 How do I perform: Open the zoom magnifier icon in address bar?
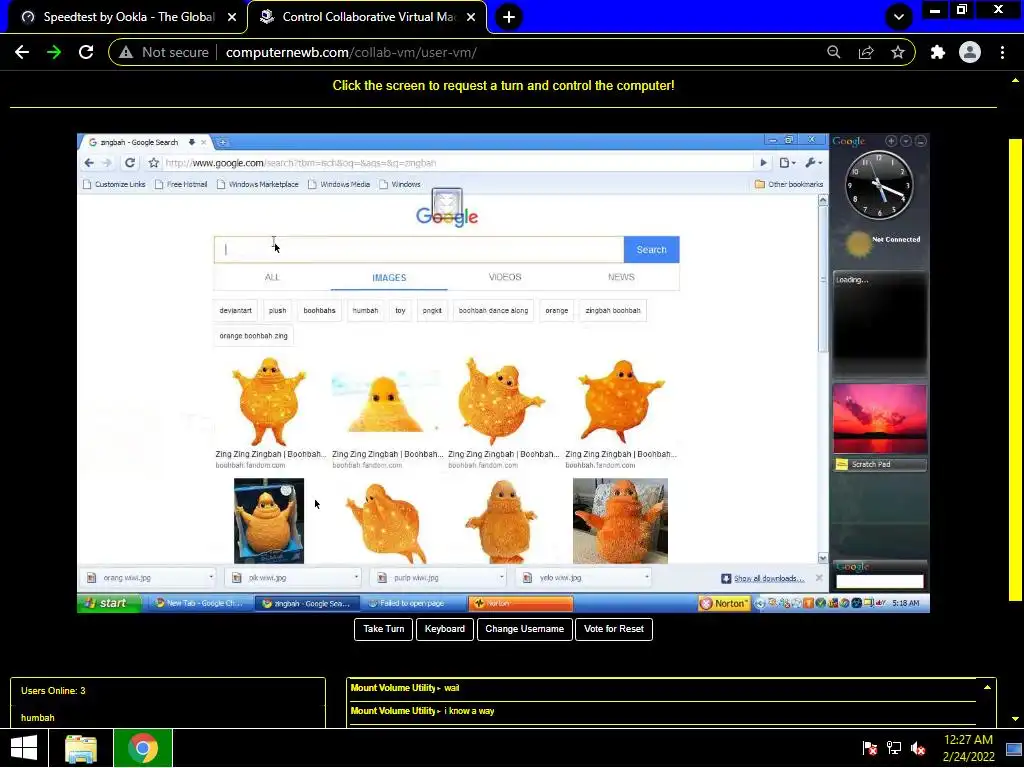pyautogui.click(x=833, y=52)
